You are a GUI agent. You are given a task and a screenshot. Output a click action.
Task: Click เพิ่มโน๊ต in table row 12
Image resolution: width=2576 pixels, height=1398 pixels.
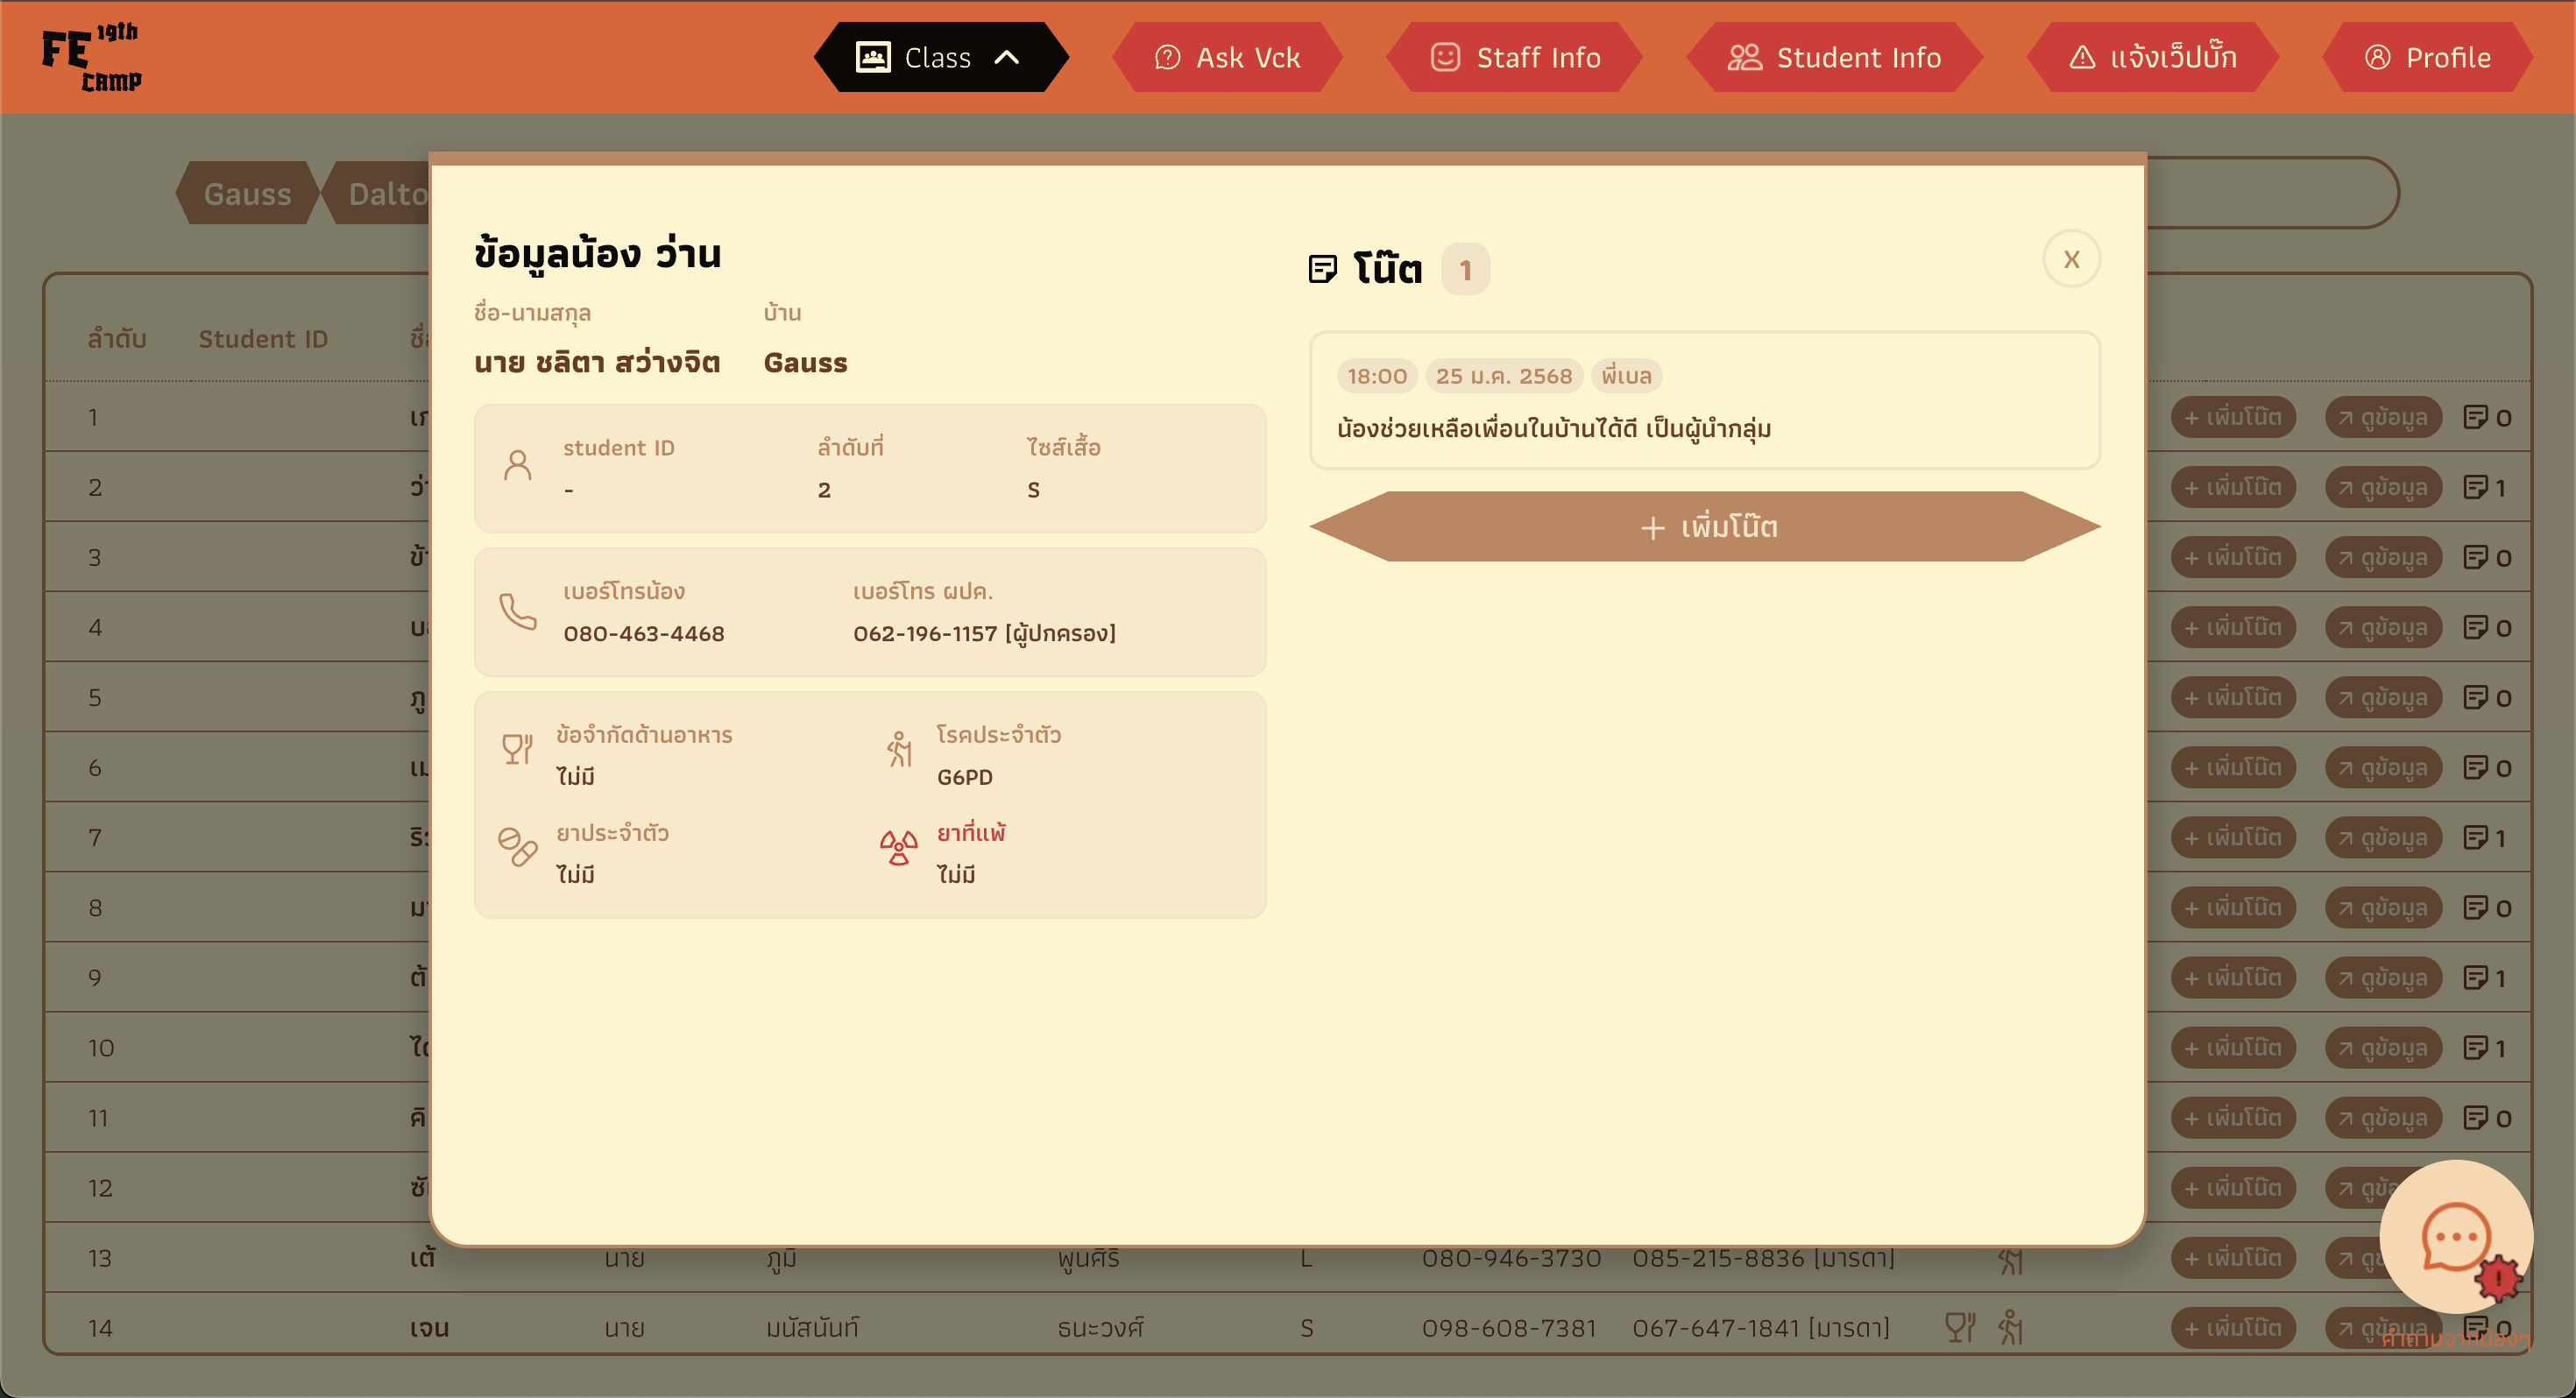pyautogui.click(x=2233, y=1187)
